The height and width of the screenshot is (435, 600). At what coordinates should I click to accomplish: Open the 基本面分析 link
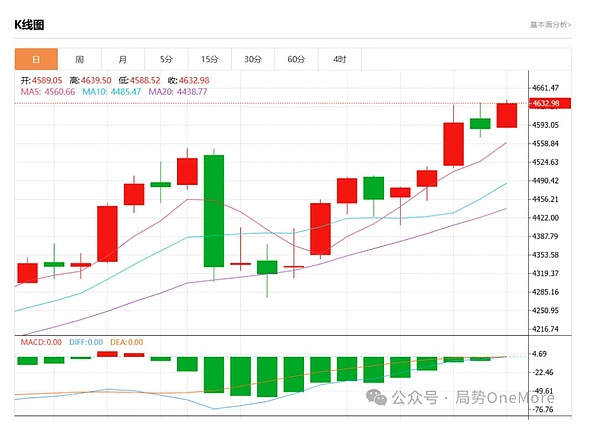tap(550, 24)
